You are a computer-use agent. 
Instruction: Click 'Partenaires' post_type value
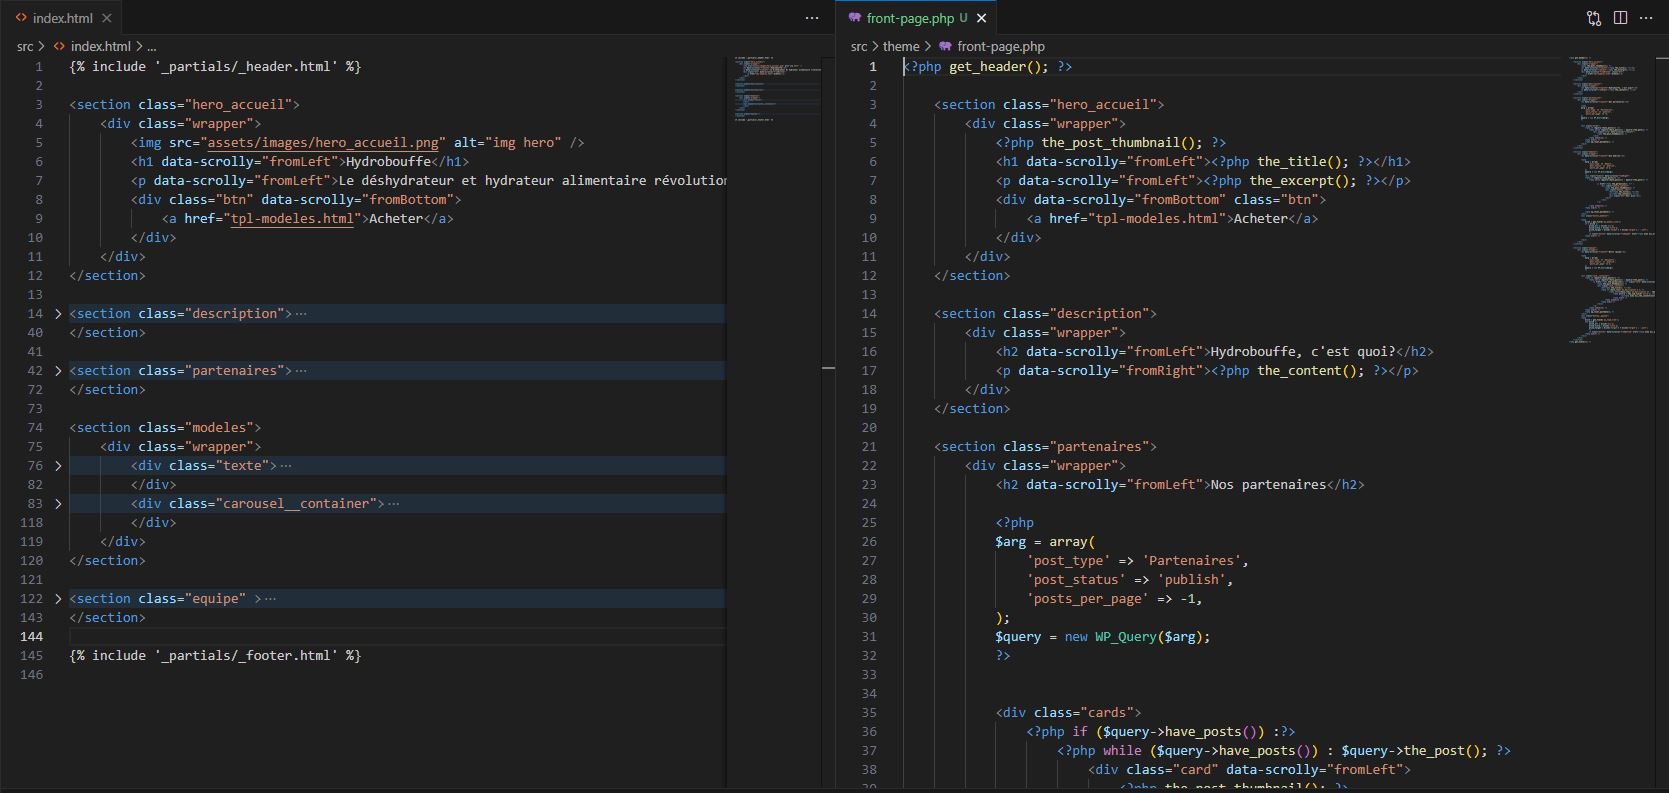pos(1195,561)
